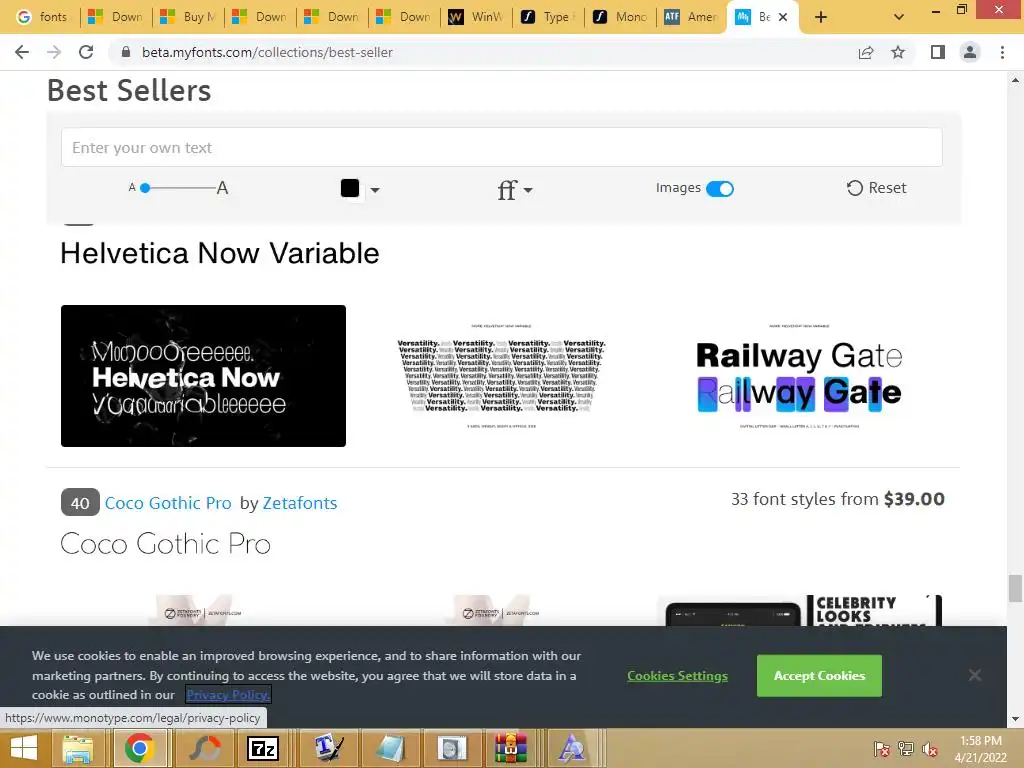Open File Explorer from the taskbar
The image size is (1024, 768).
click(x=78, y=748)
